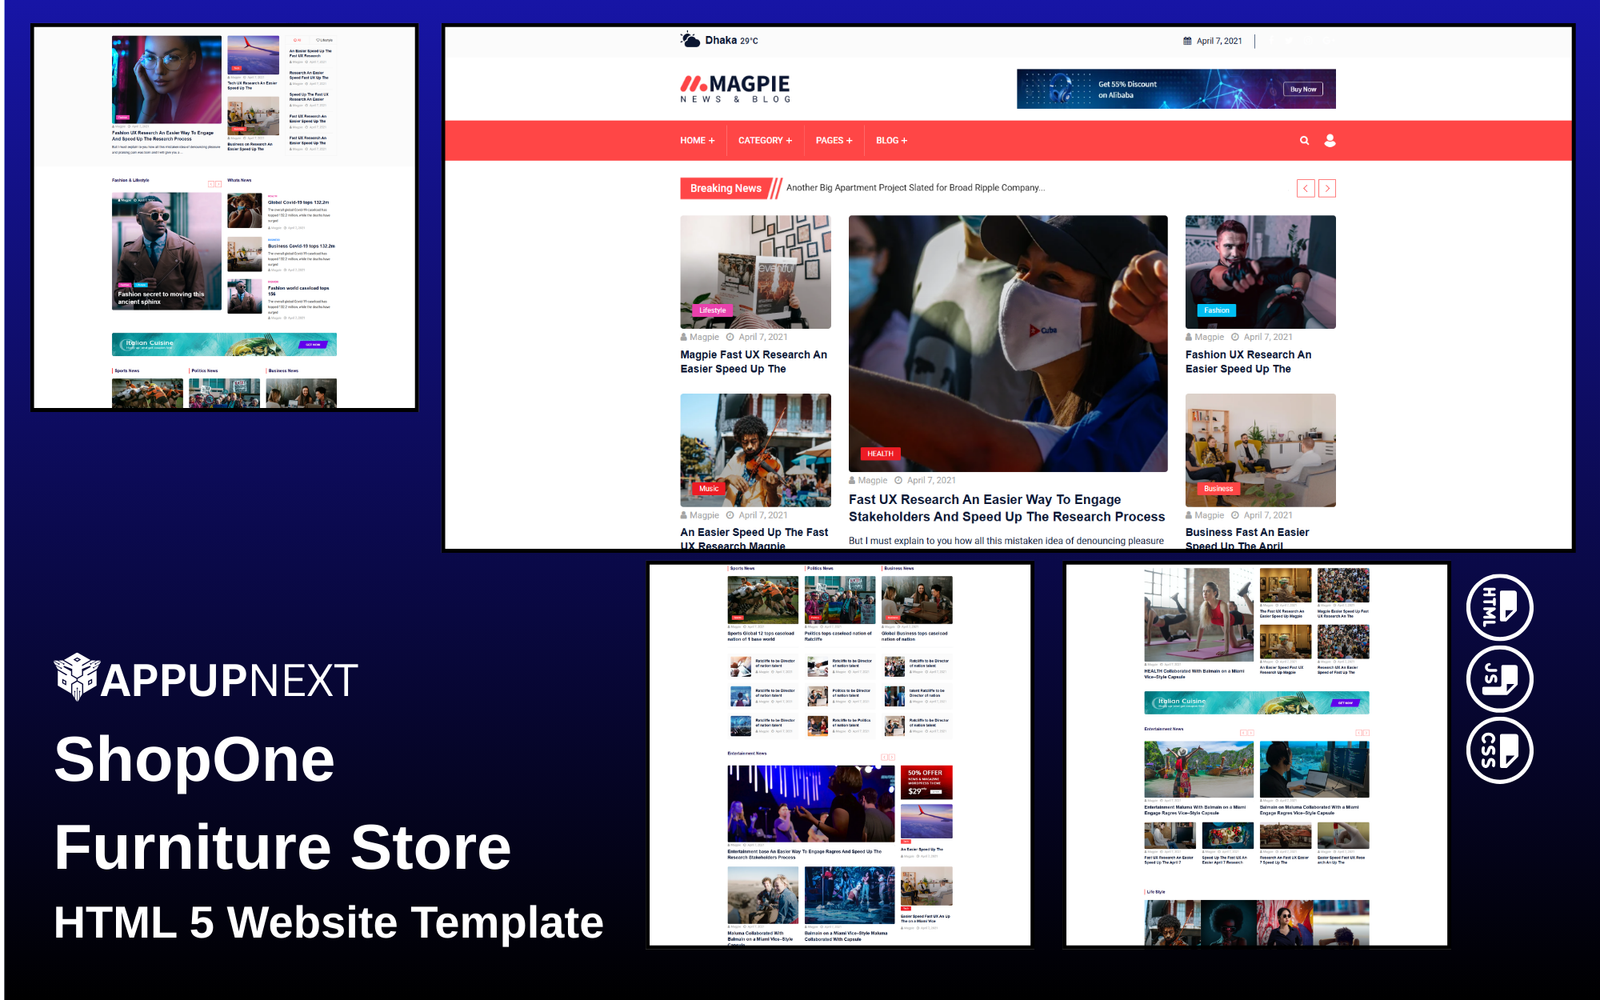Click the JS badge icon
Screen dimensions: 1600x1000
pos(1499,679)
